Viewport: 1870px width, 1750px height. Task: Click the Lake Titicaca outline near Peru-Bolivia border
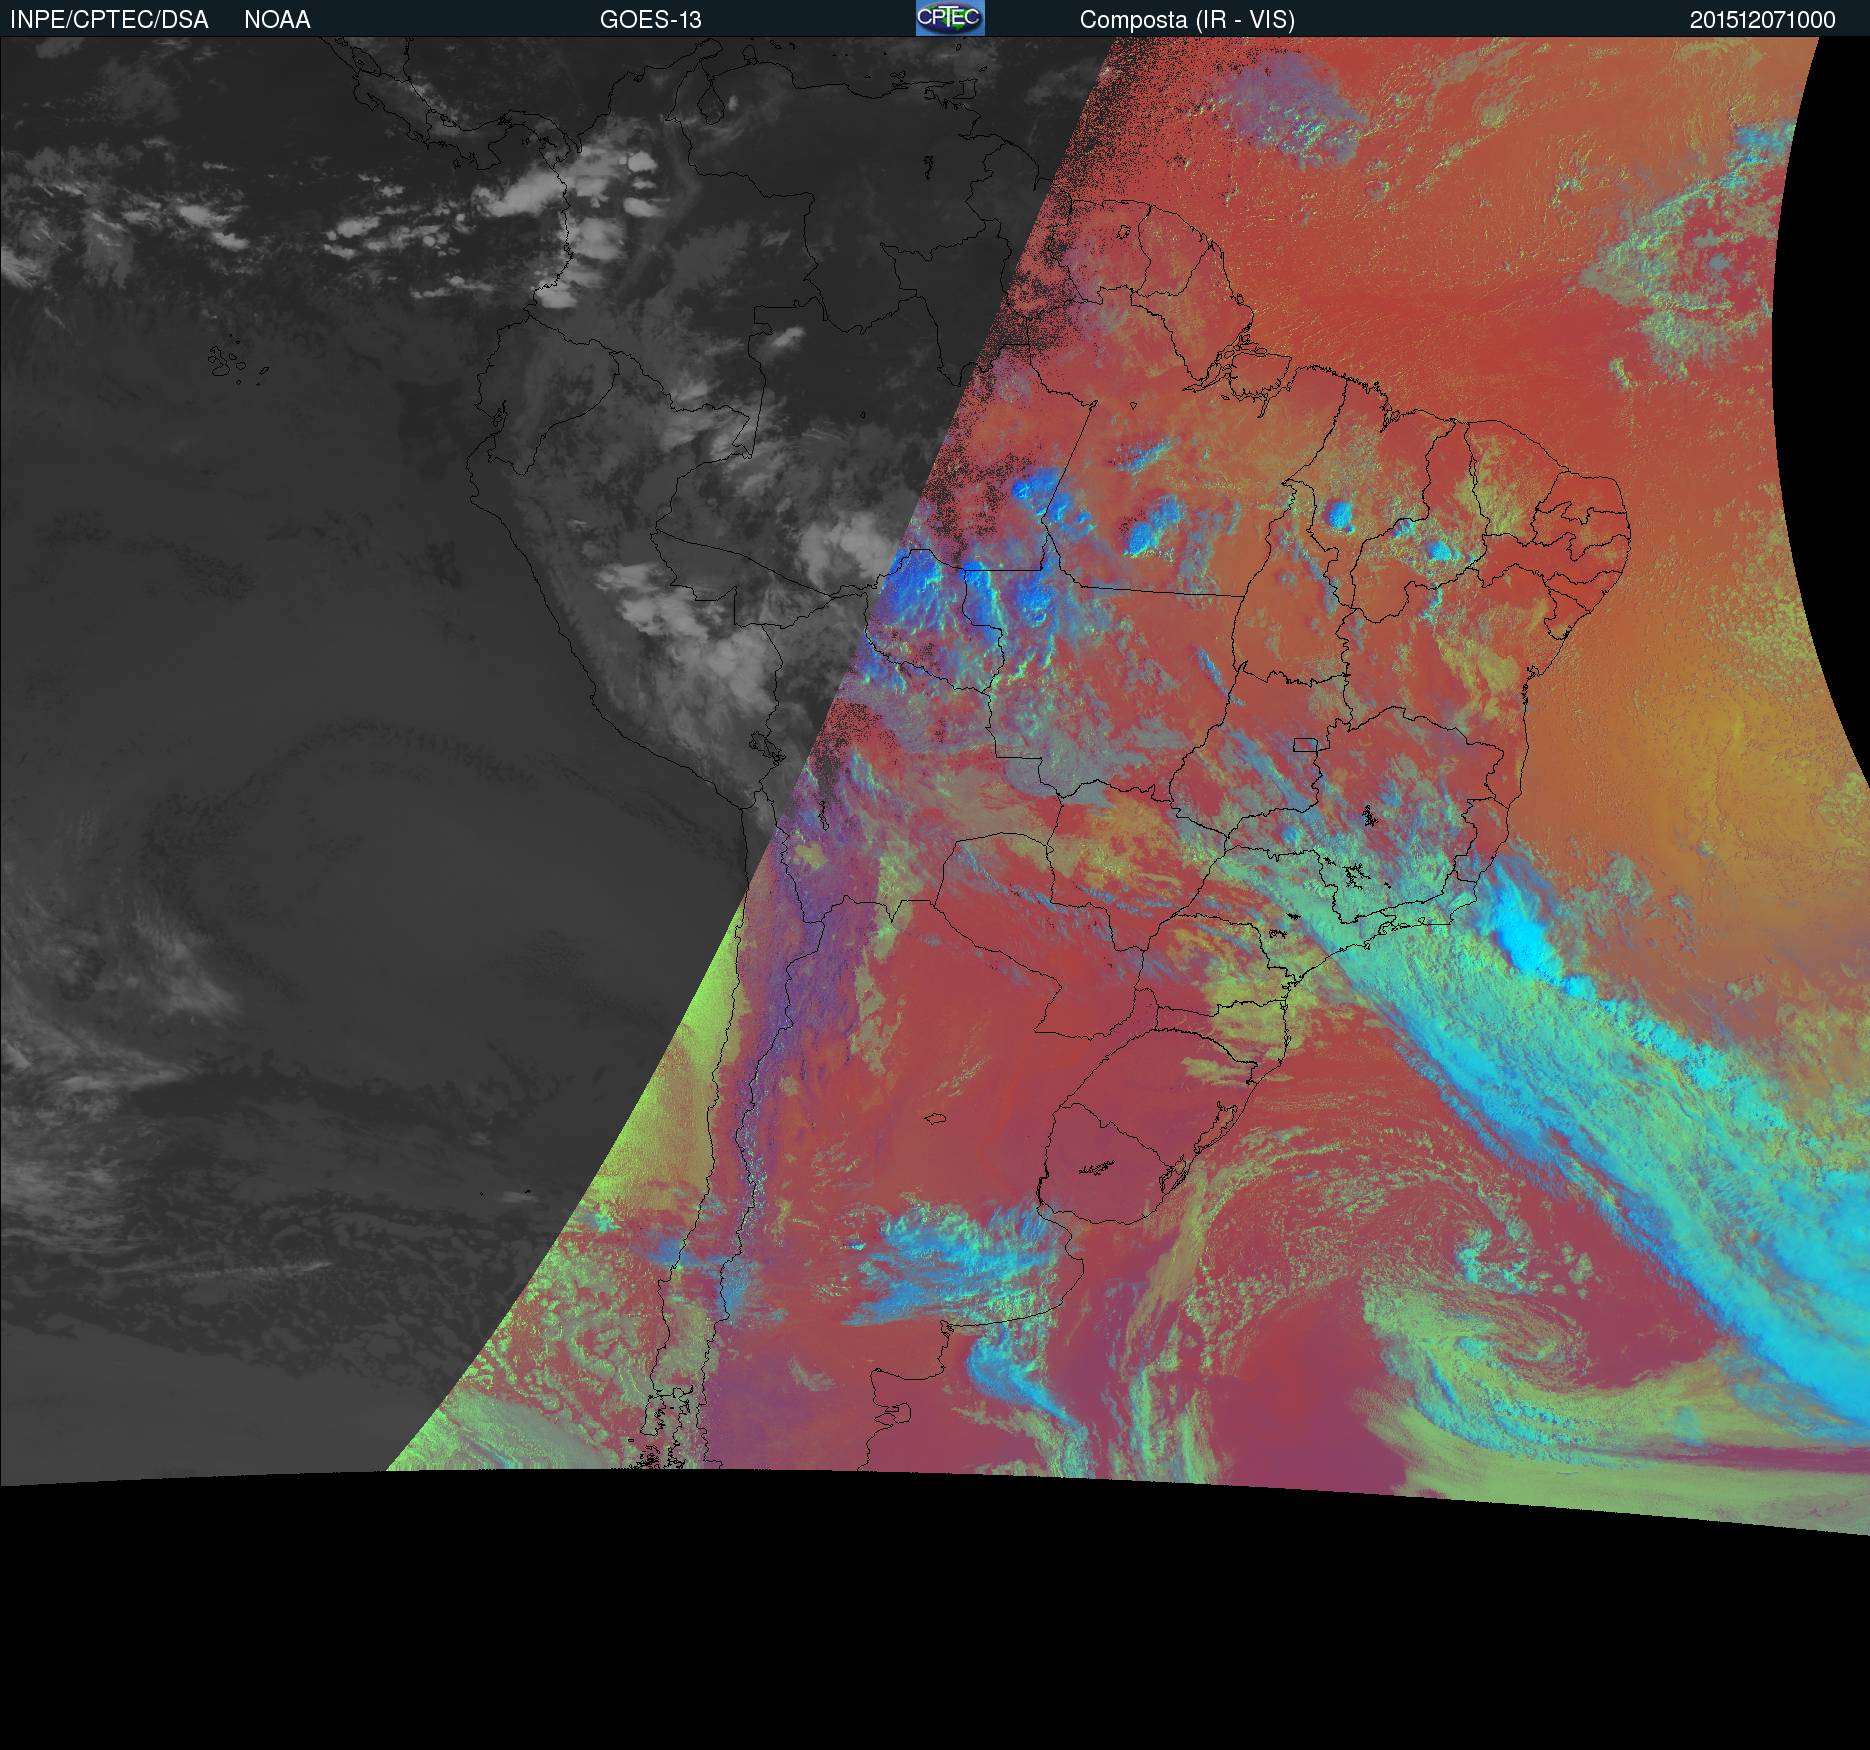pos(762,746)
